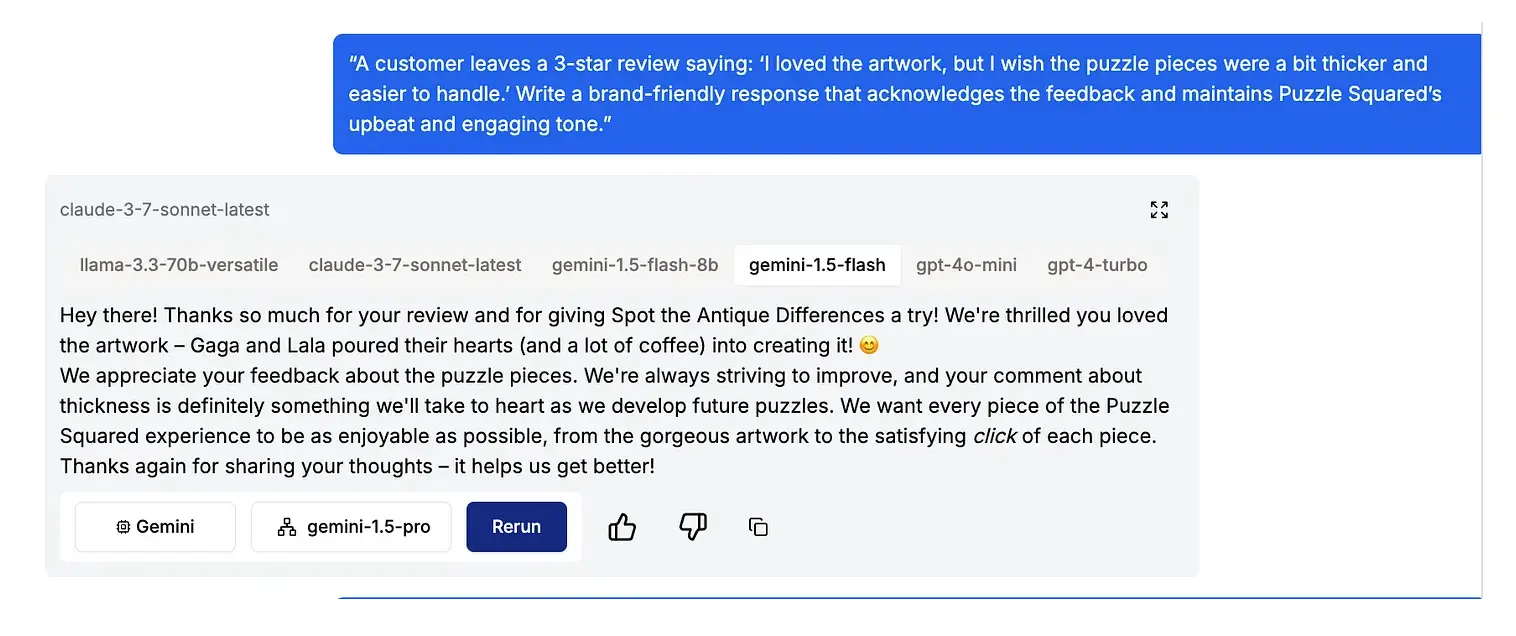Image resolution: width=1516 pixels, height=636 pixels.
Task: Open the Gemini provider selector
Action: pos(155,527)
